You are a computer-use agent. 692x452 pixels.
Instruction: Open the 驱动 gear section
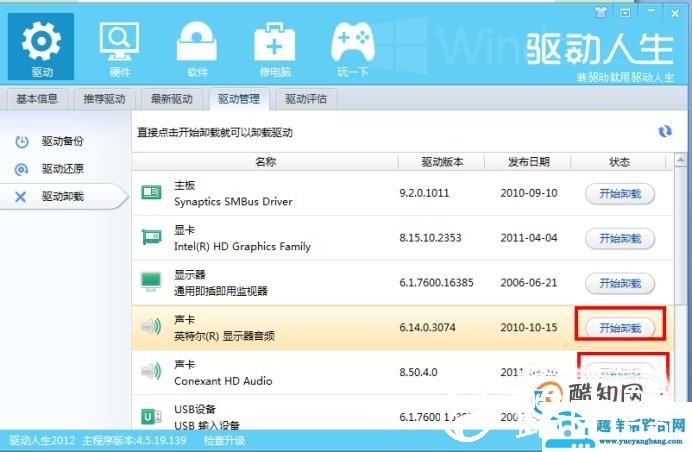(41, 46)
